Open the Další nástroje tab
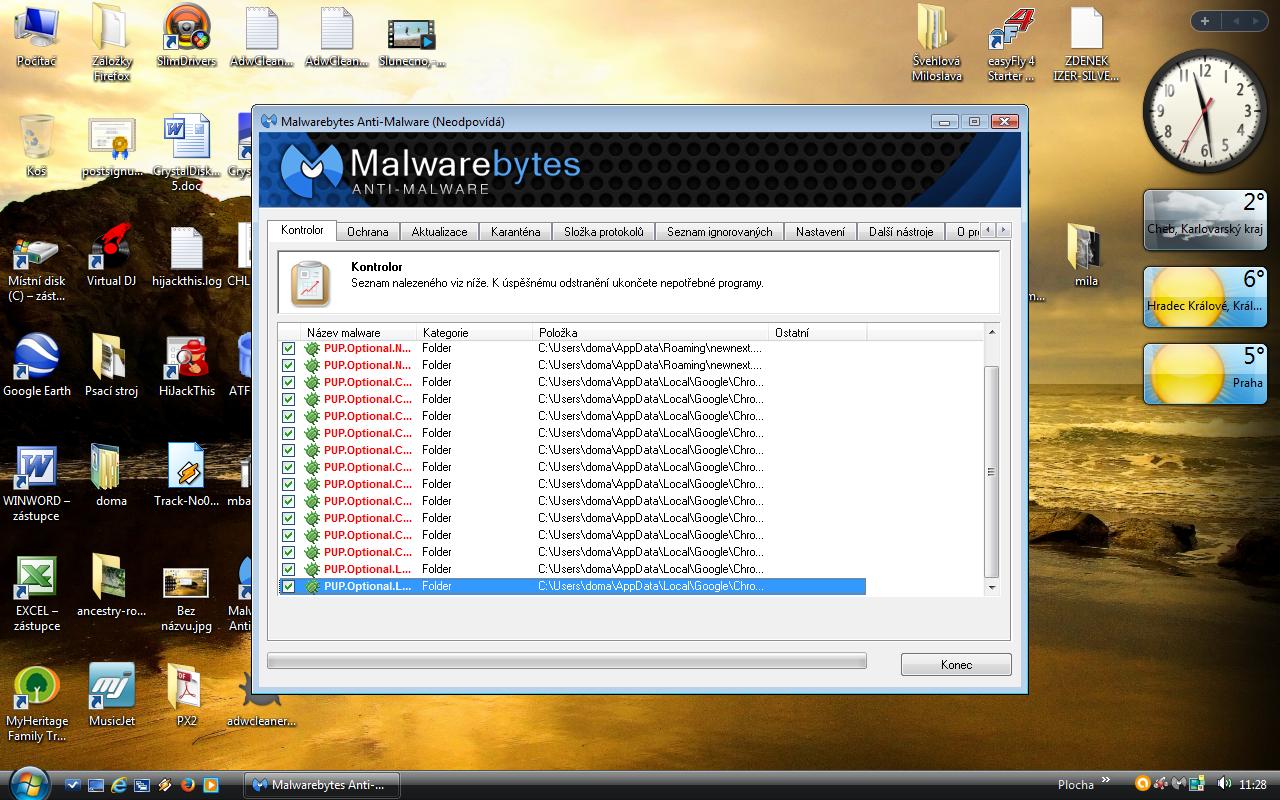1280x800 pixels. (900, 231)
